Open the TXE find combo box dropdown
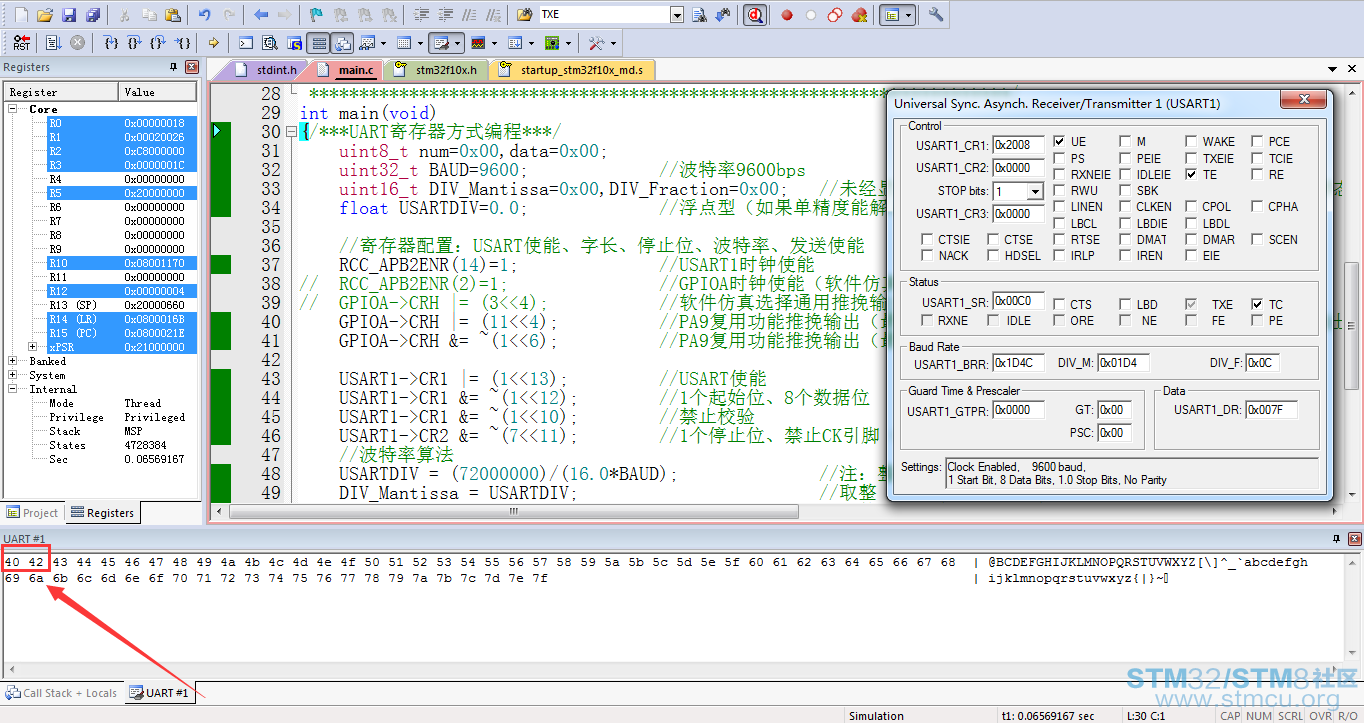This screenshot has width=1364, height=724. (x=677, y=15)
